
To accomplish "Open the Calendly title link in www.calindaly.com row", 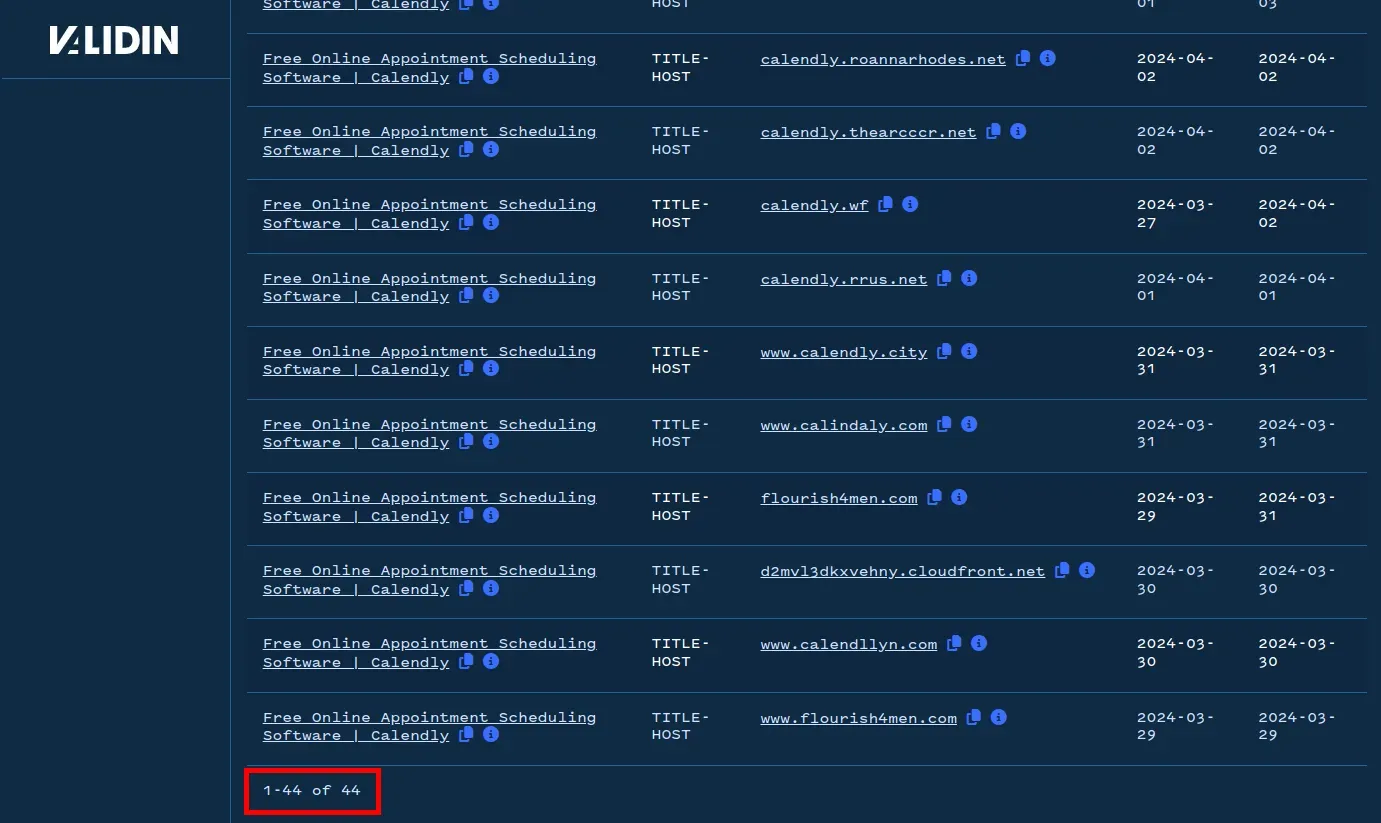I will click(x=429, y=433).
